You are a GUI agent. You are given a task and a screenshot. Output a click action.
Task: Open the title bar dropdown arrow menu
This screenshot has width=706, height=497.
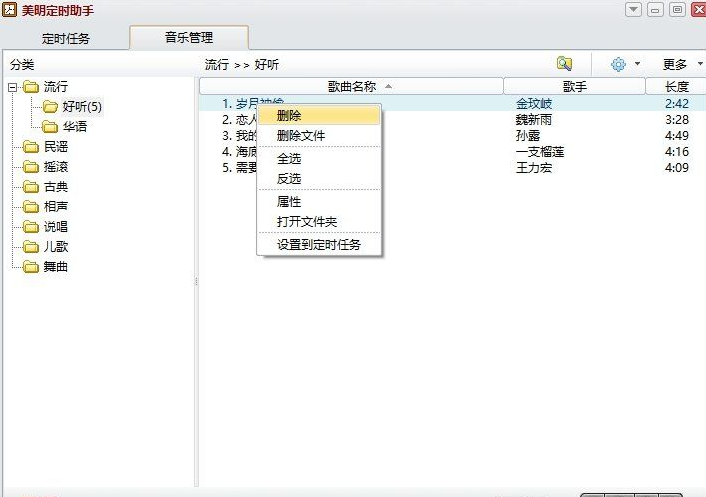pyautogui.click(x=633, y=10)
